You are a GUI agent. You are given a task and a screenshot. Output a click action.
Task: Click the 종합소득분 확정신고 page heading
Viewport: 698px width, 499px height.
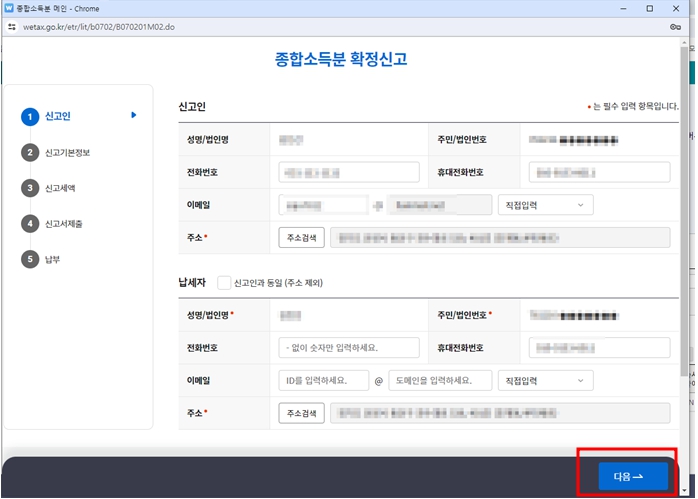coord(341,59)
